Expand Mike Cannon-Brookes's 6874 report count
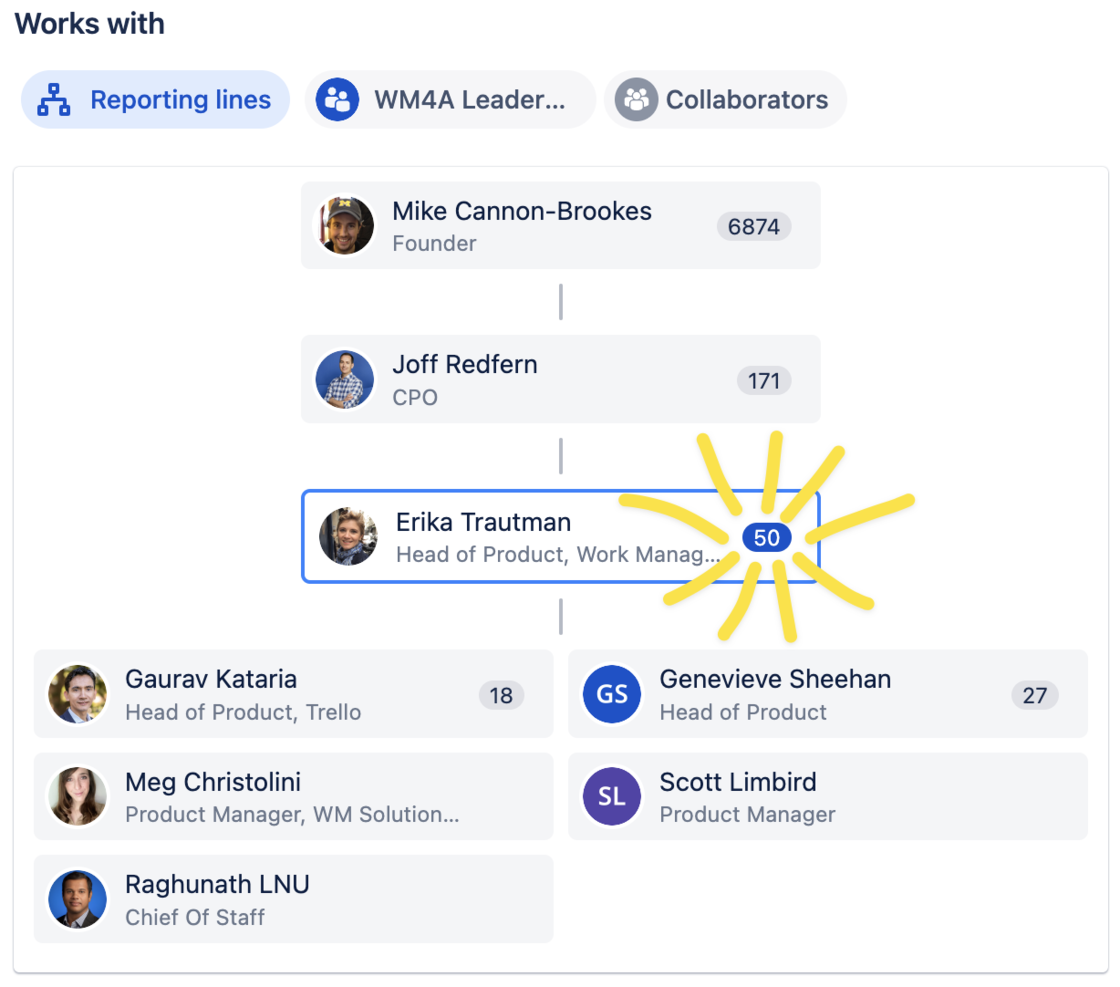The height and width of the screenshot is (987, 1120). [x=754, y=226]
